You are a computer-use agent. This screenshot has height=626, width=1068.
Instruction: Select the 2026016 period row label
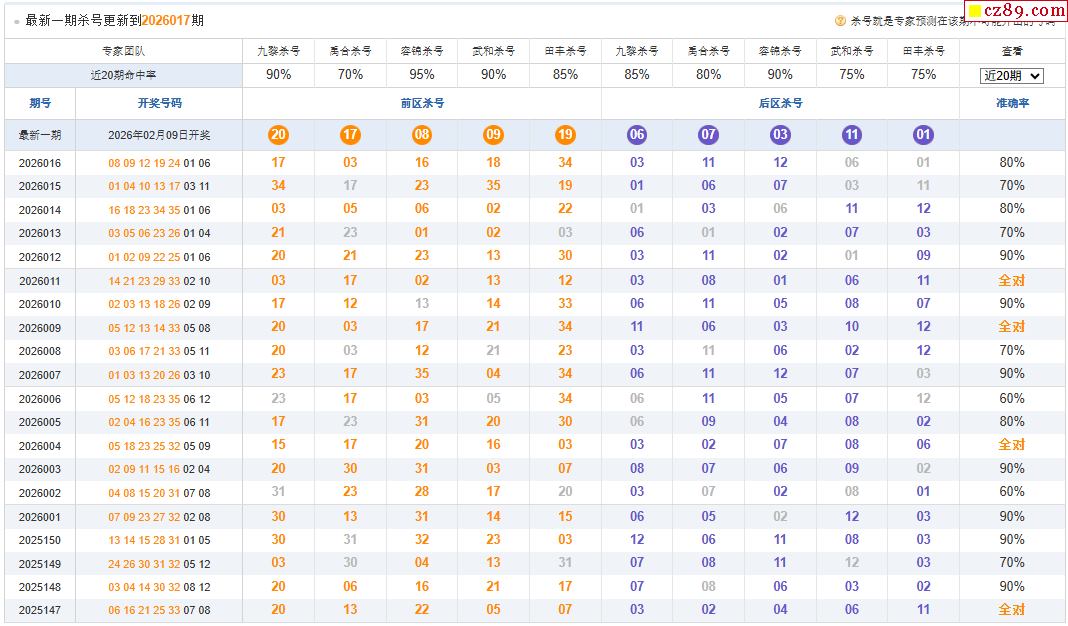pos(40,163)
